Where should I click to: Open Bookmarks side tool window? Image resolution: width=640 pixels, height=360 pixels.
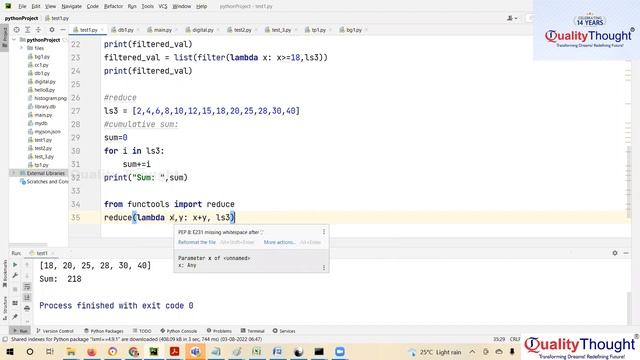tap(4, 273)
